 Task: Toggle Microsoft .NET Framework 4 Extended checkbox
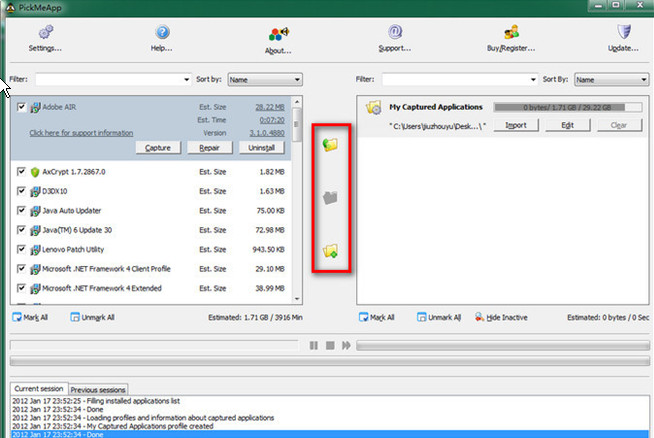[21, 288]
